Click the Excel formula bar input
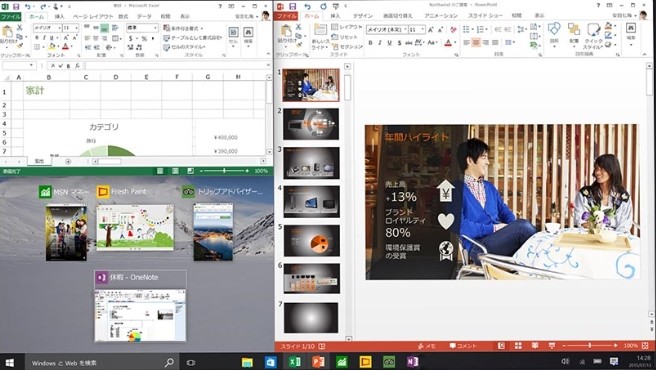 pyautogui.click(x=176, y=66)
